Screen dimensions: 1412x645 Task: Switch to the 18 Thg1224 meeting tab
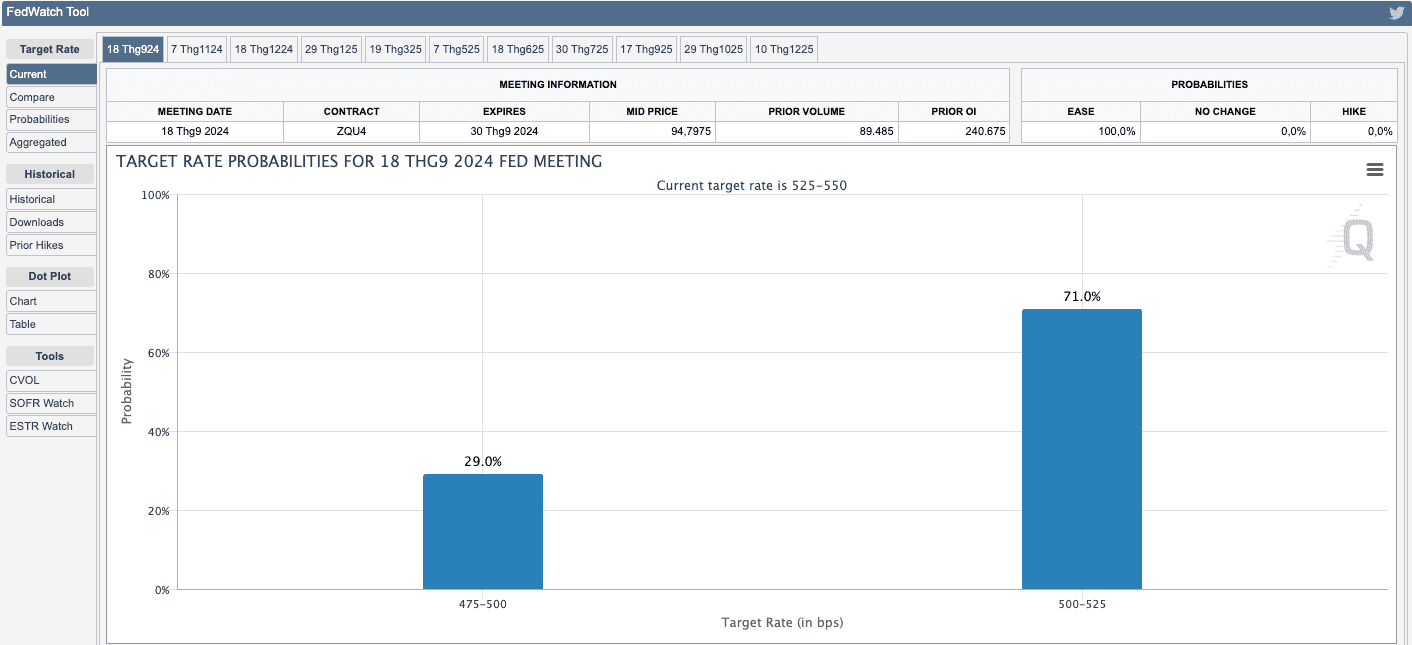pos(264,49)
